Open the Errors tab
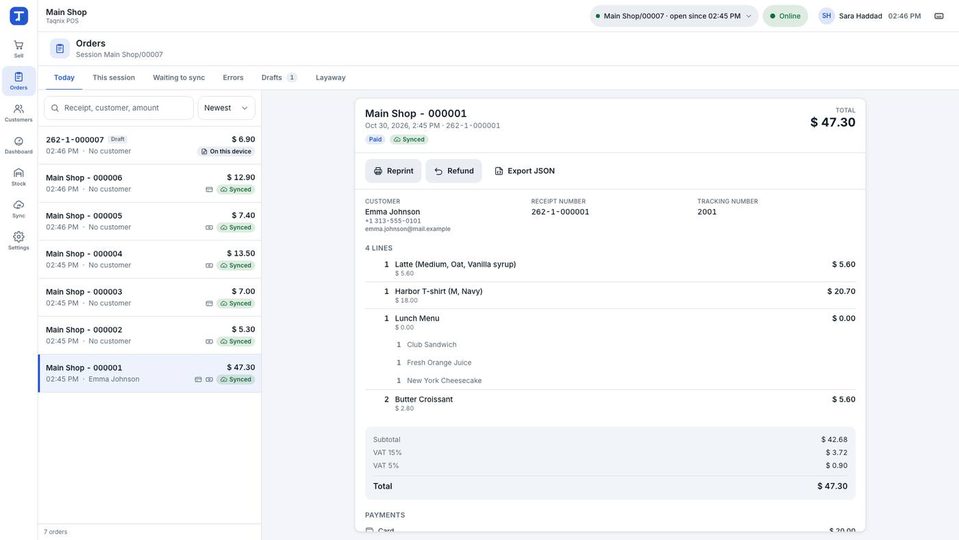Image resolution: width=959 pixels, height=540 pixels. 233,78
